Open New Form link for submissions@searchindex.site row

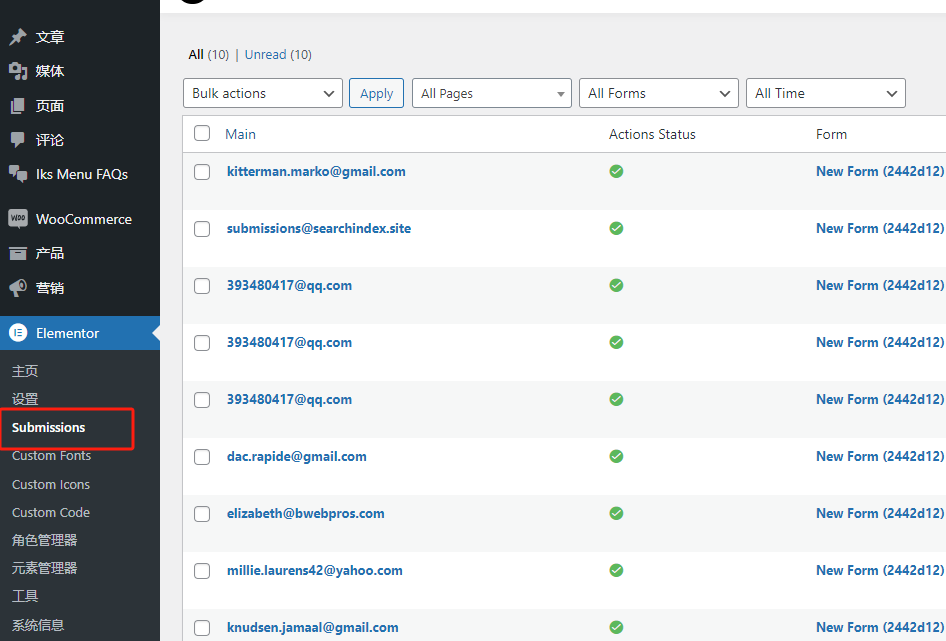tap(880, 228)
